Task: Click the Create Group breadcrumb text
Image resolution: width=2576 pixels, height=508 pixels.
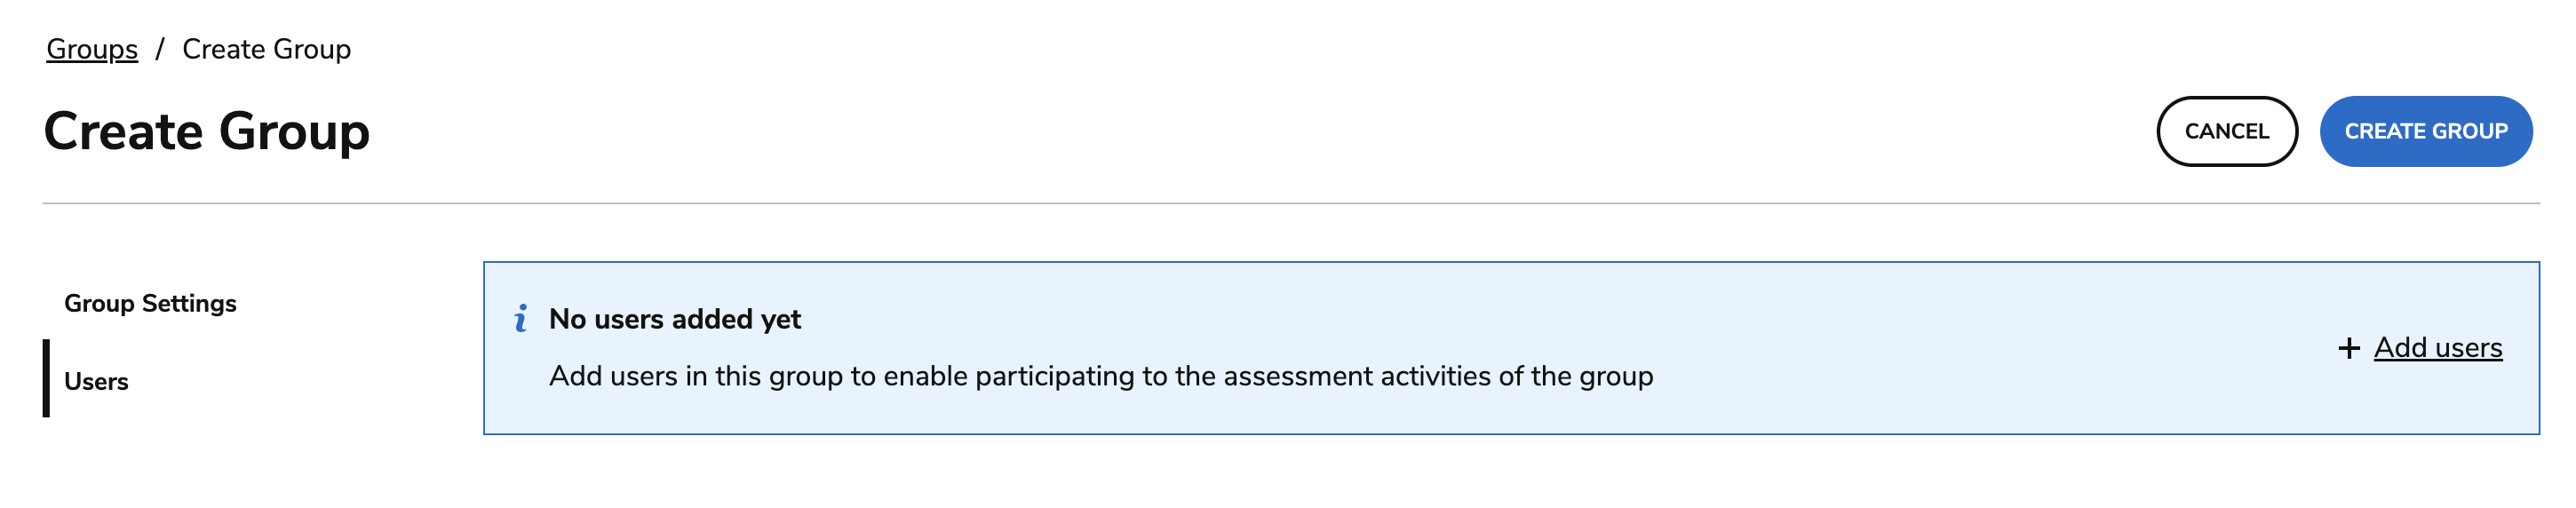Action: [266, 49]
